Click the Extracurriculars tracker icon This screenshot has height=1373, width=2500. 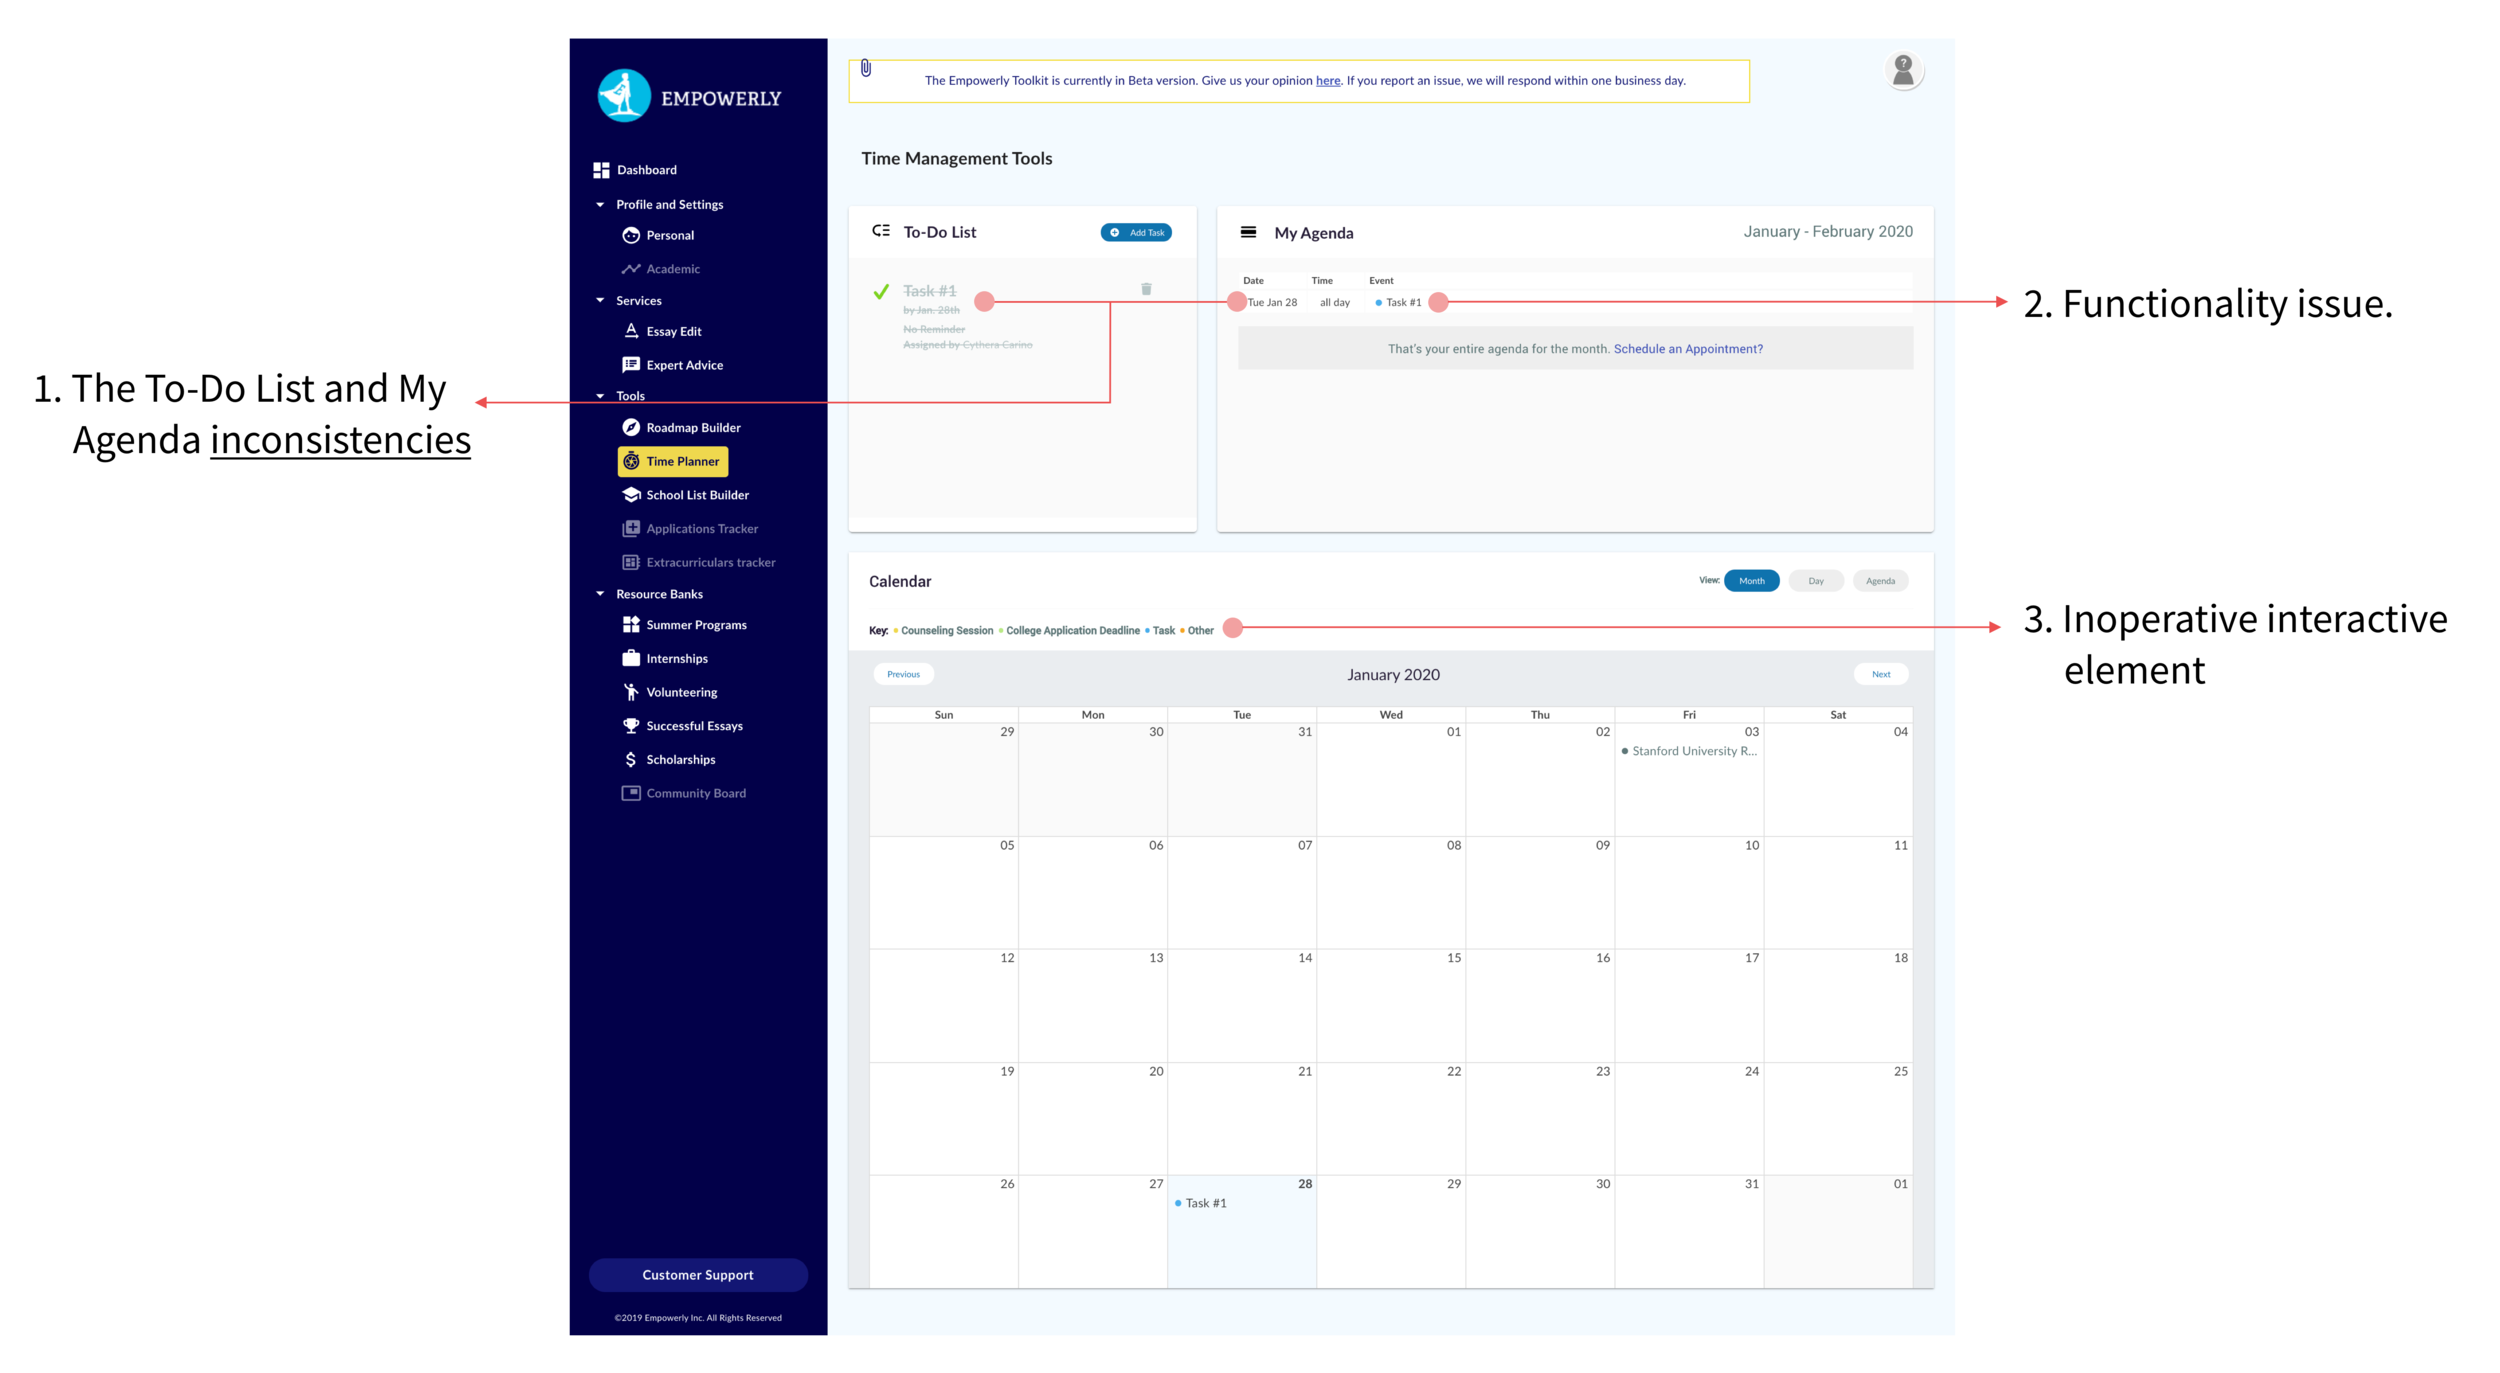(x=631, y=562)
